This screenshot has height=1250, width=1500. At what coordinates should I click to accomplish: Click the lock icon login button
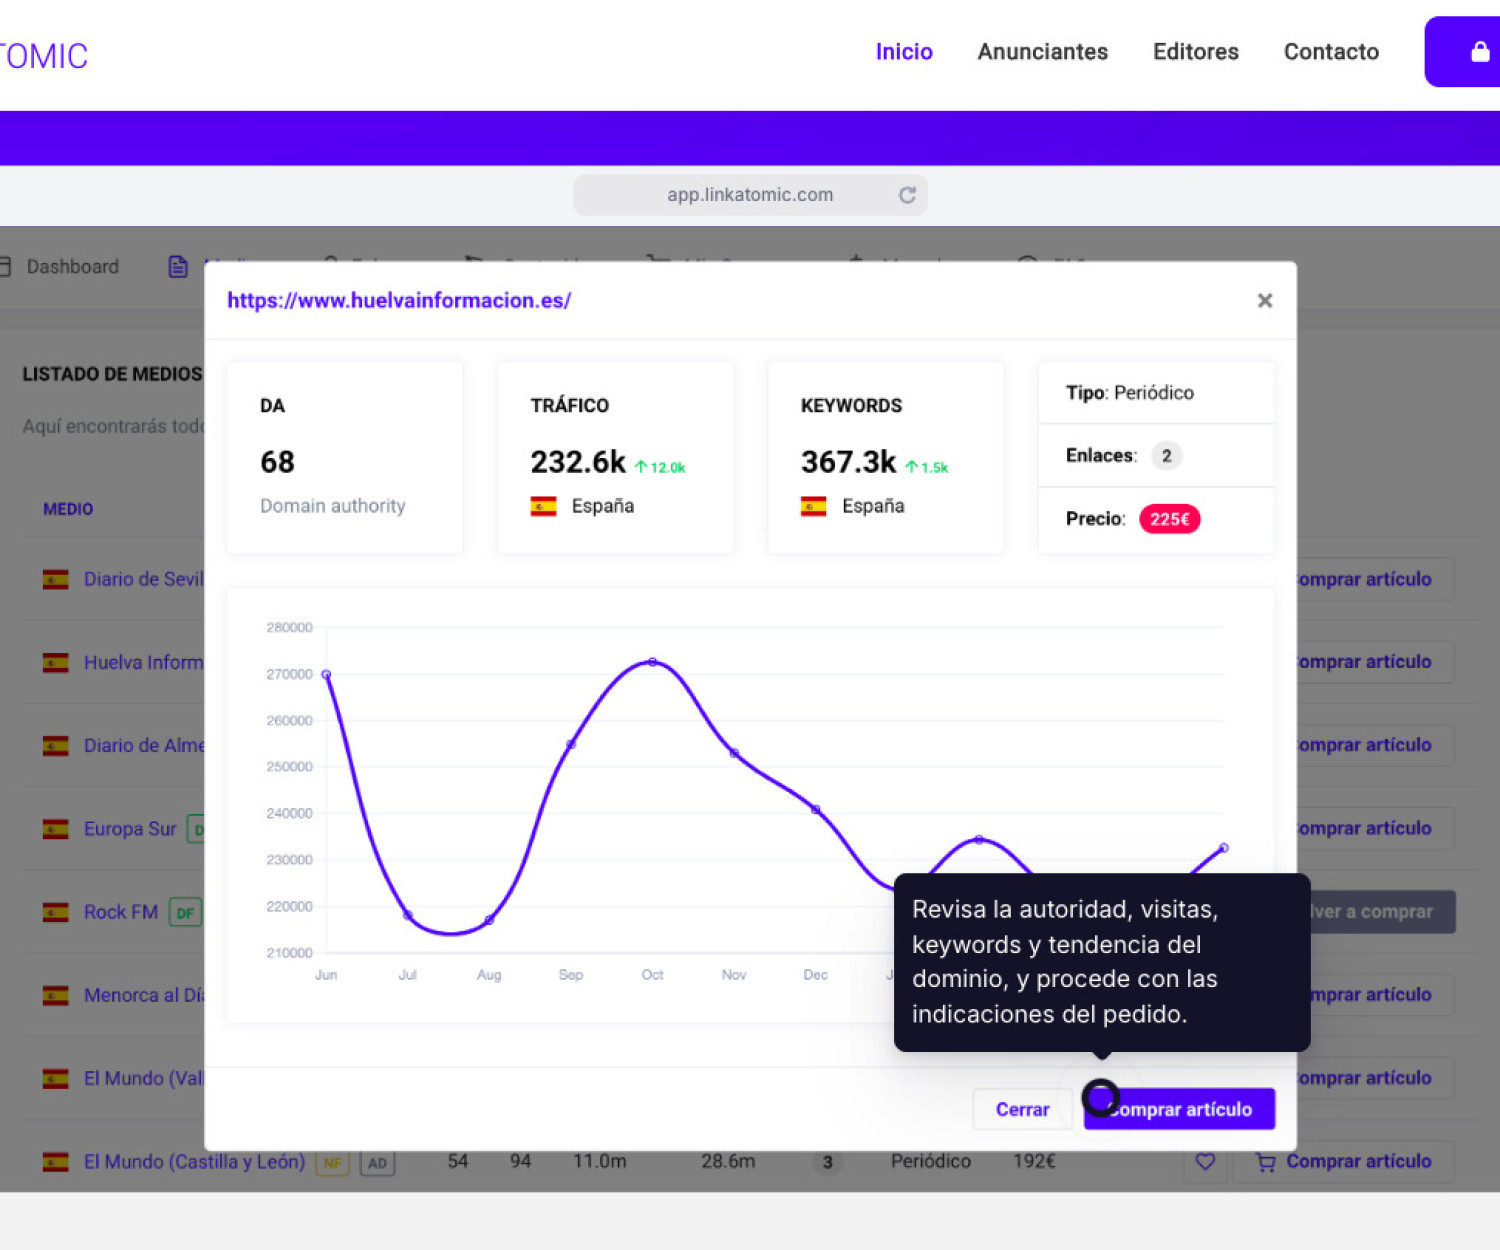[1478, 53]
